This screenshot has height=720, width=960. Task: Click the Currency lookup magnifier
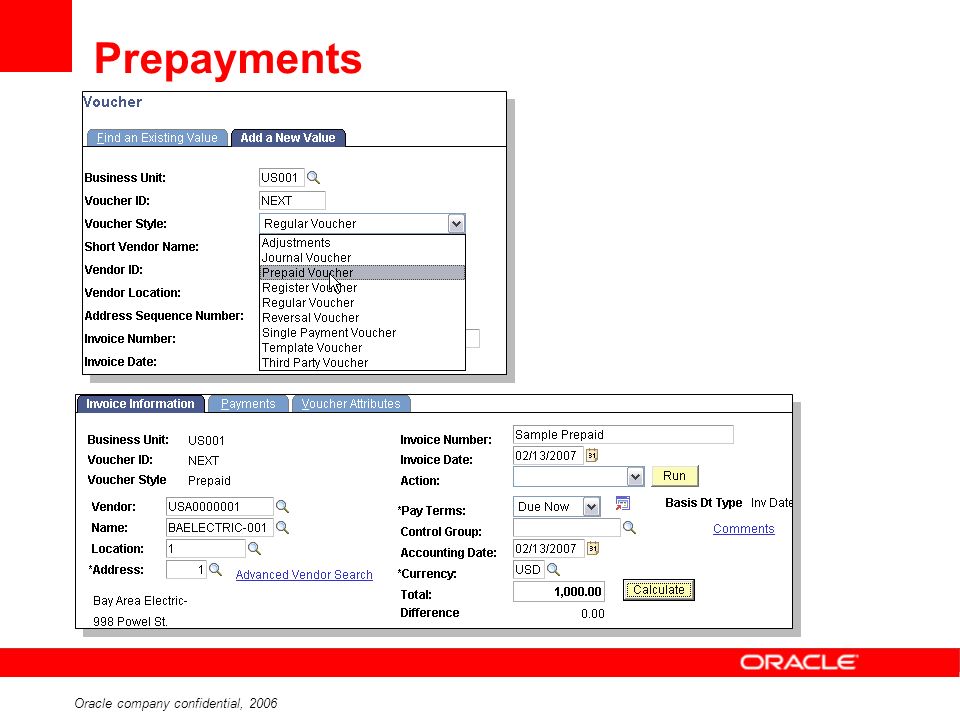click(553, 569)
